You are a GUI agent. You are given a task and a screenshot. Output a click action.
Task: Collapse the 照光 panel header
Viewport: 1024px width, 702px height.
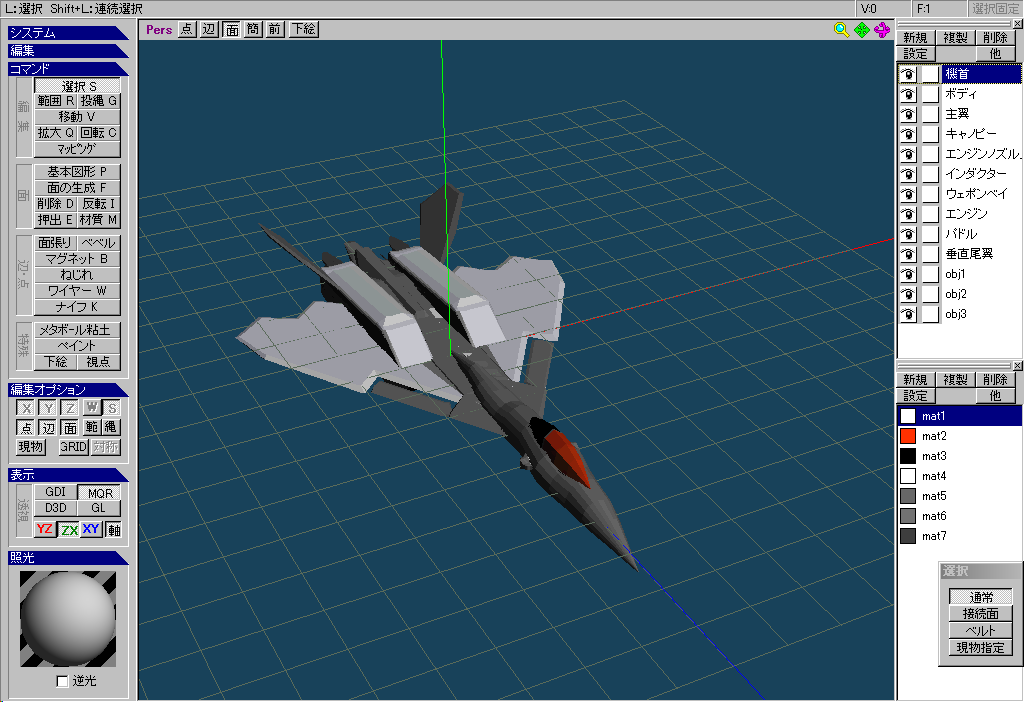pos(68,558)
